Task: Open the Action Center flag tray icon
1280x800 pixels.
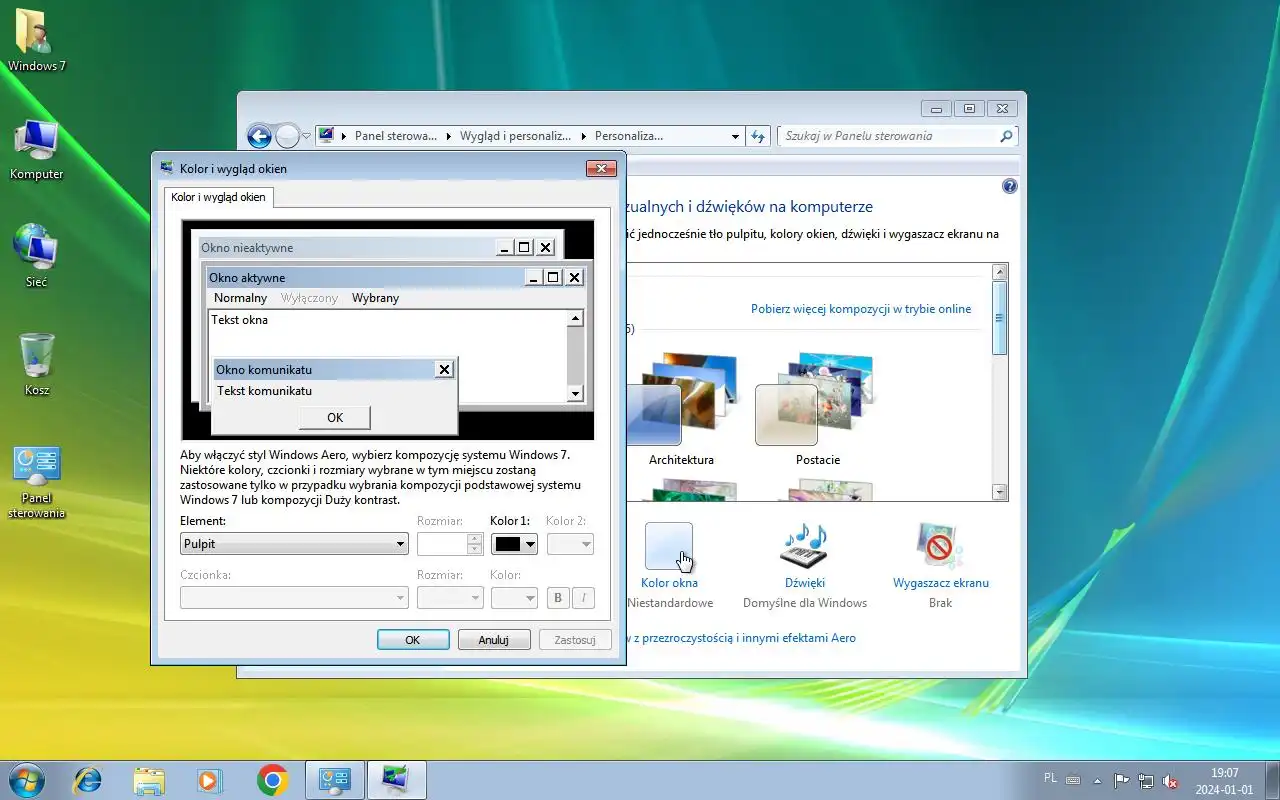Action: coord(1122,781)
